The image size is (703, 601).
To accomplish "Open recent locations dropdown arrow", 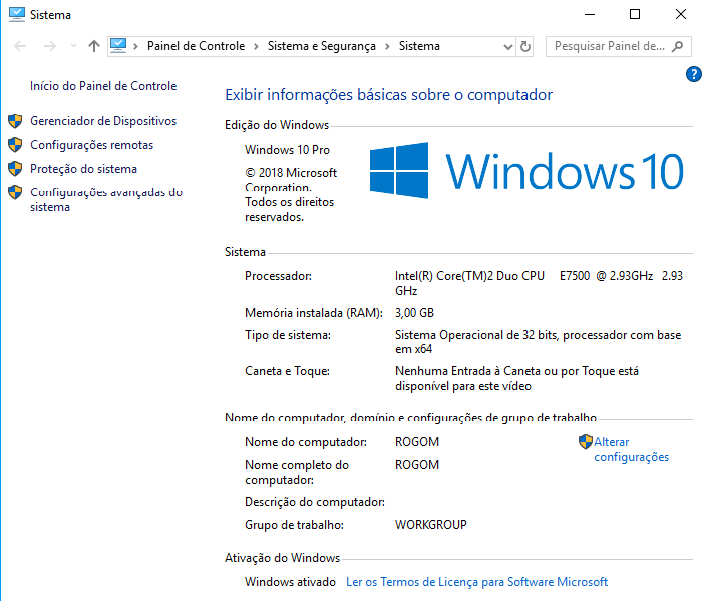I will (x=74, y=46).
